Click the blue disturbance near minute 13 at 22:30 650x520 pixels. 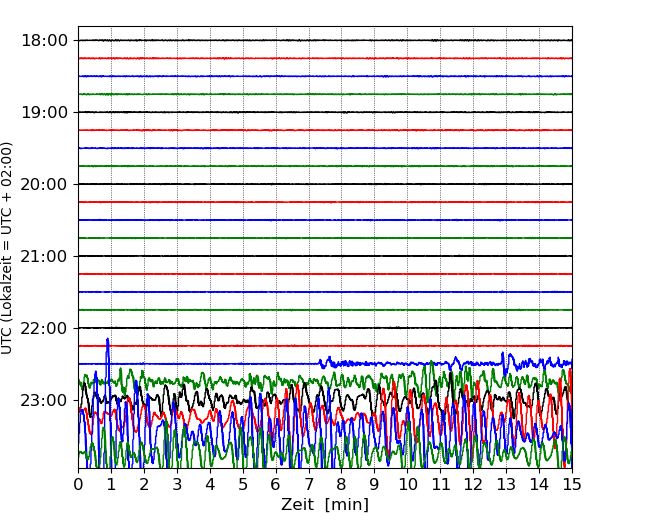point(509,363)
